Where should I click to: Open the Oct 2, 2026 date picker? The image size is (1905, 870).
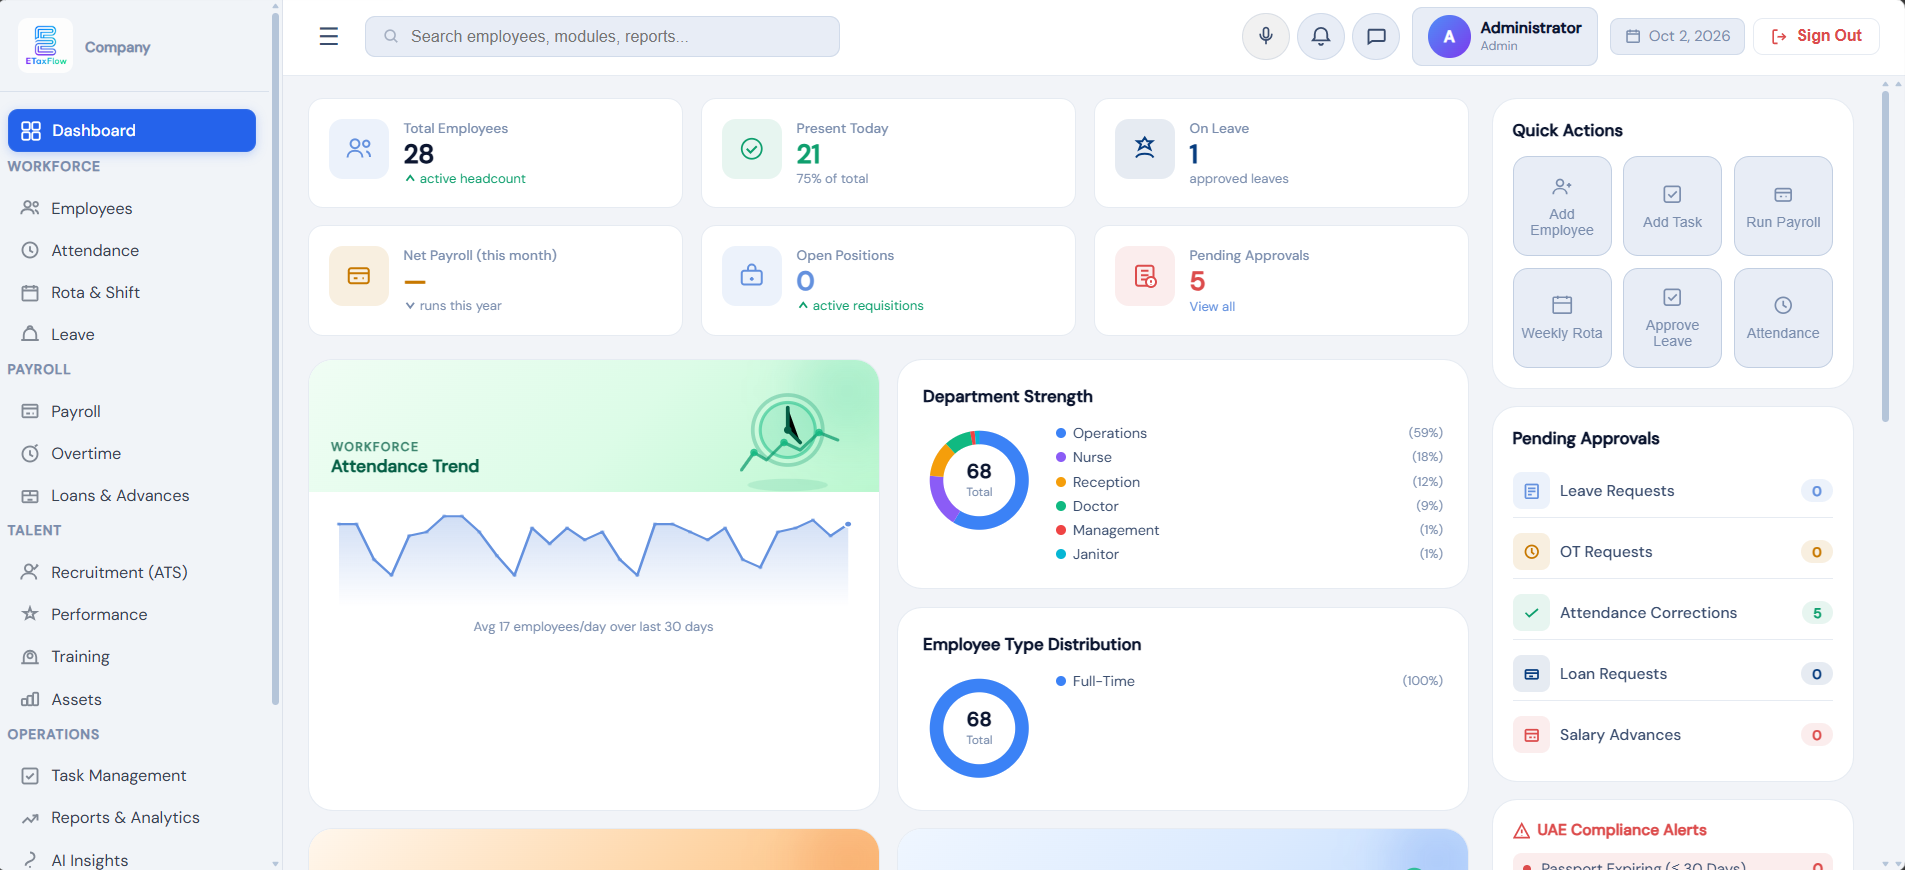coord(1677,37)
